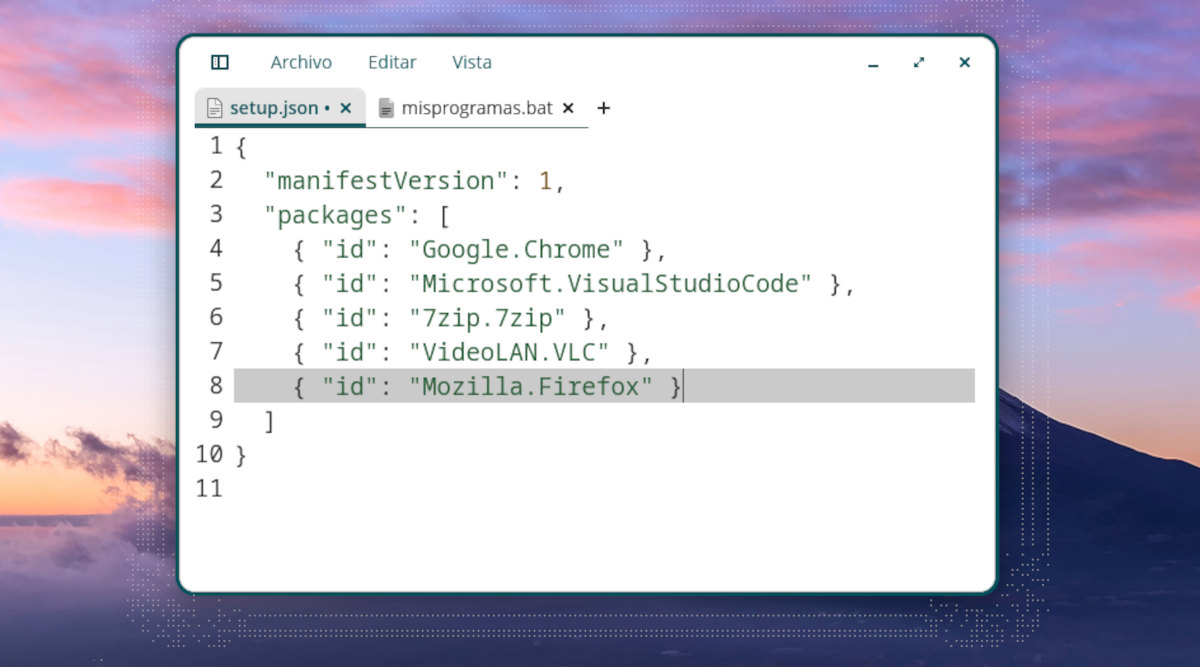The height and width of the screenshot is (667, 1200).
Task: Click the closing bracket on line 9
Action: tap(269, 421)
